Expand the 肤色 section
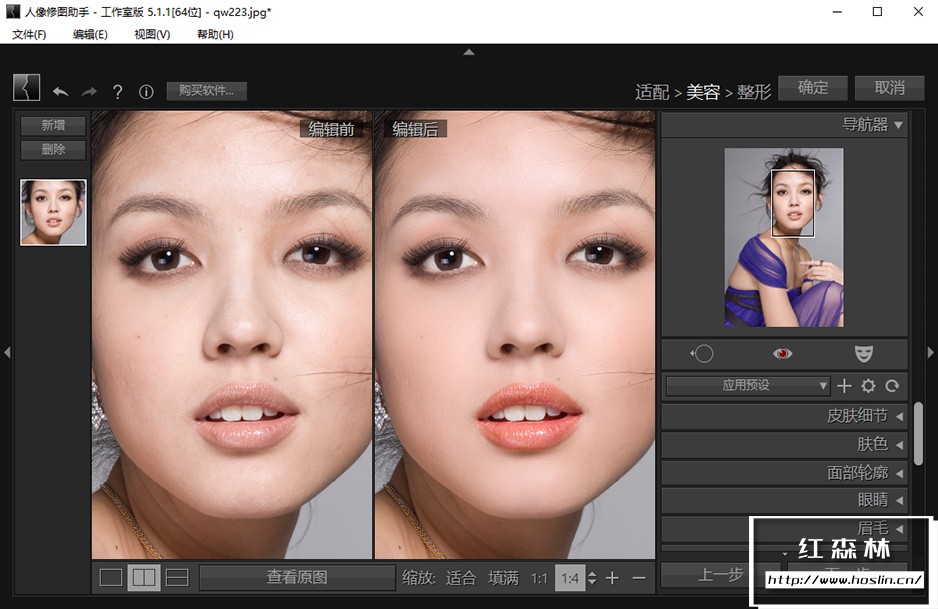This screenshot has height=609, width=938. pyautogui.click(x=784, y=444)
